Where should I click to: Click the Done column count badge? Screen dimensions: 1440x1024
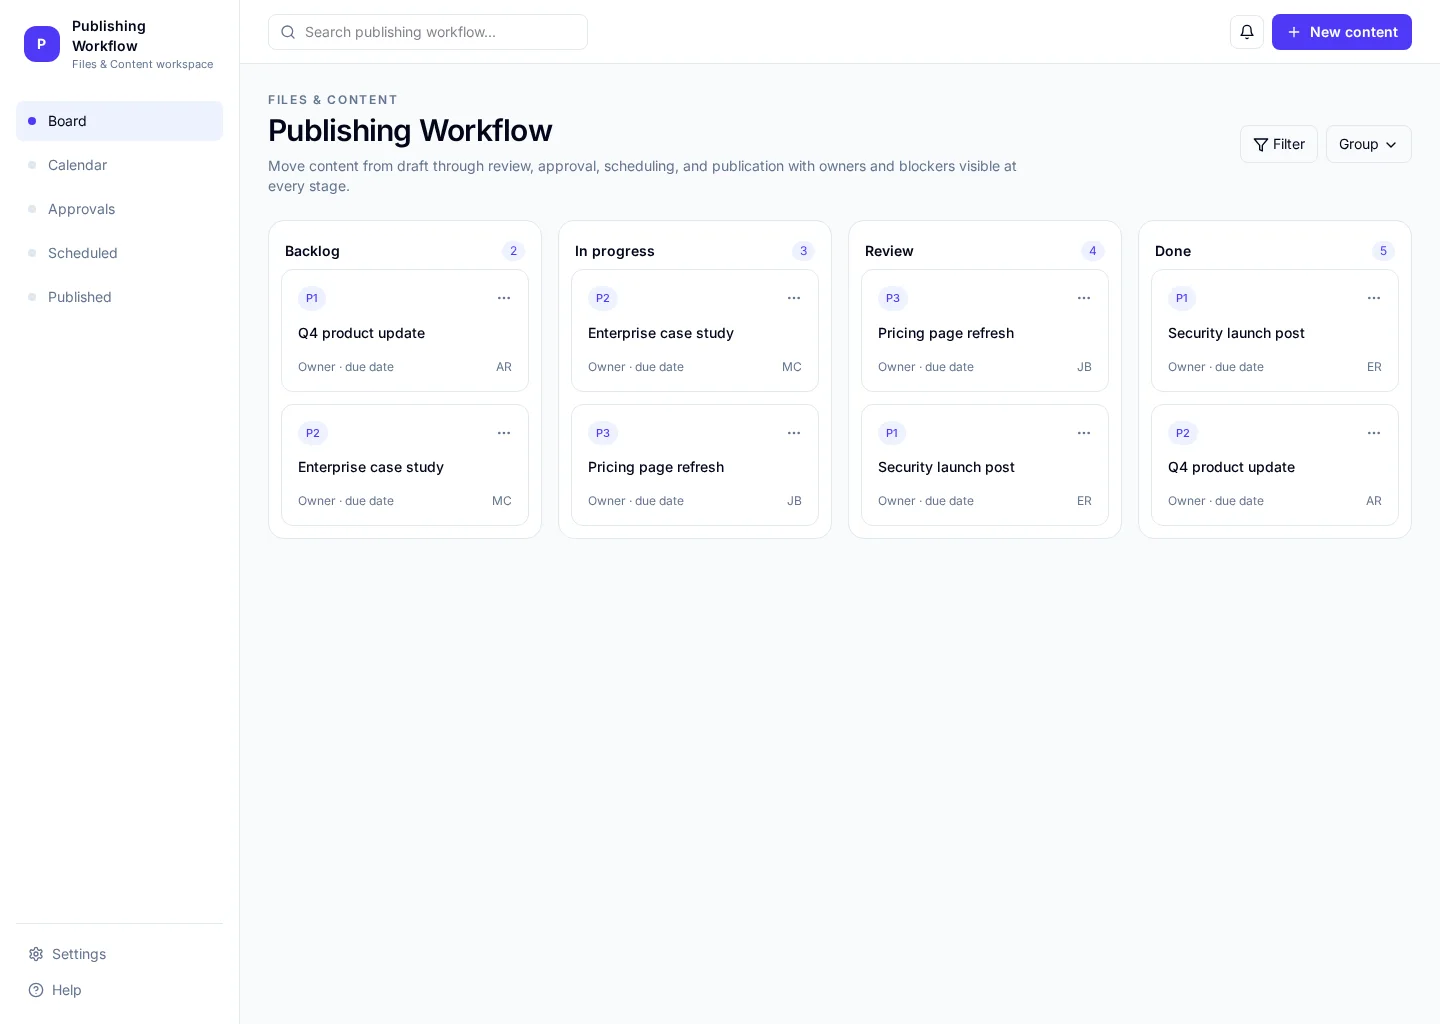(1383, 251)
